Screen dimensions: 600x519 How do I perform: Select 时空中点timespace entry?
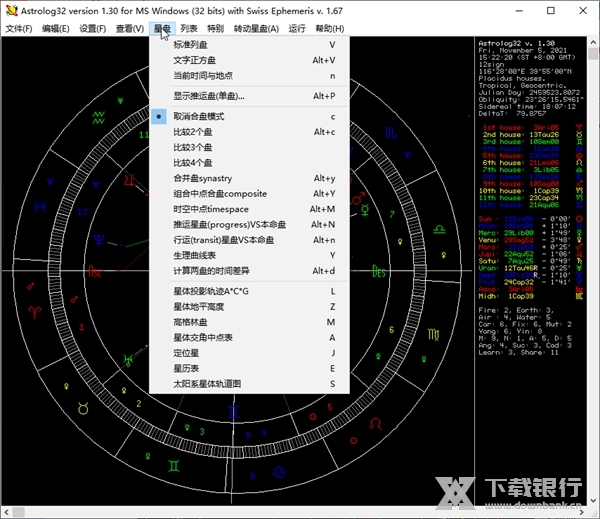pos(250,209)
